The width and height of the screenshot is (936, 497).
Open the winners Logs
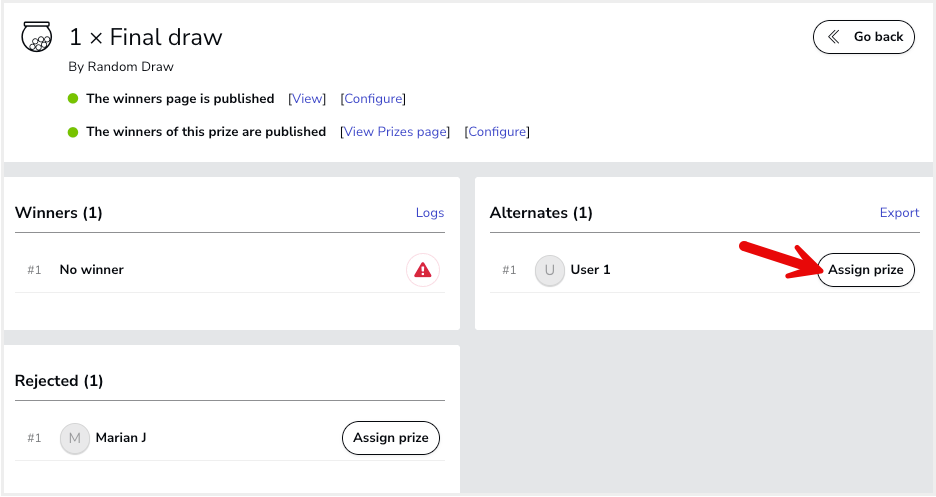tap(430, 212)
